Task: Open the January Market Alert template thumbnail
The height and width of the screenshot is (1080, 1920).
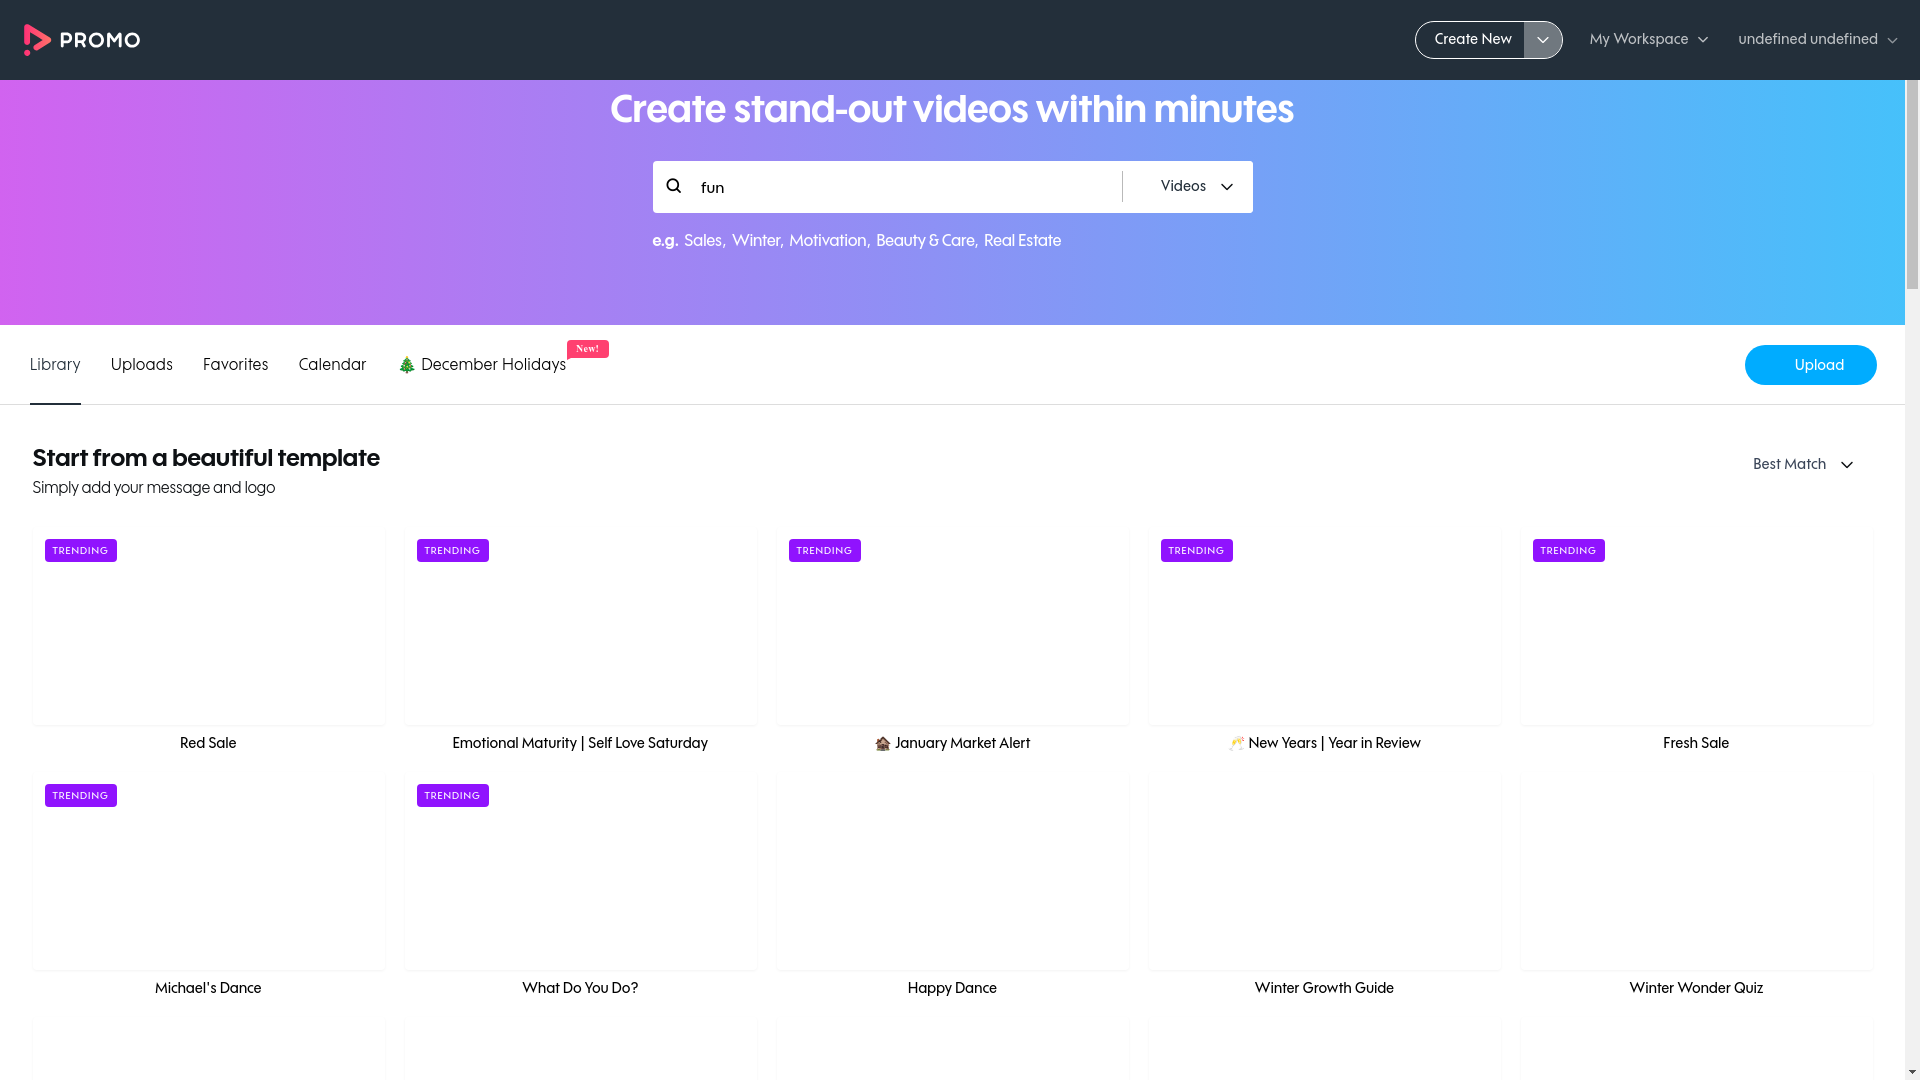Action: [x=952, y=626]
